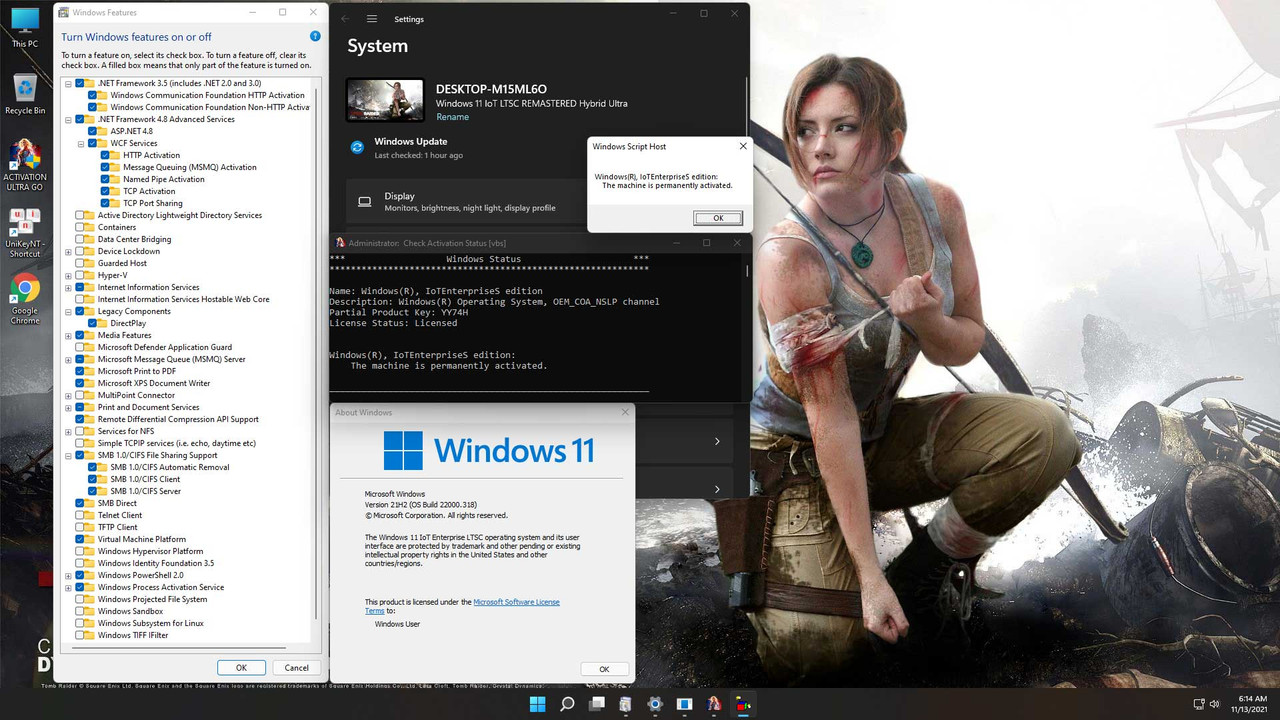Viewport: 1280px width, 720px height.
Task: Collapse SMB 1.0/CIFS File Sharing Support node
Action: point(69,455)
